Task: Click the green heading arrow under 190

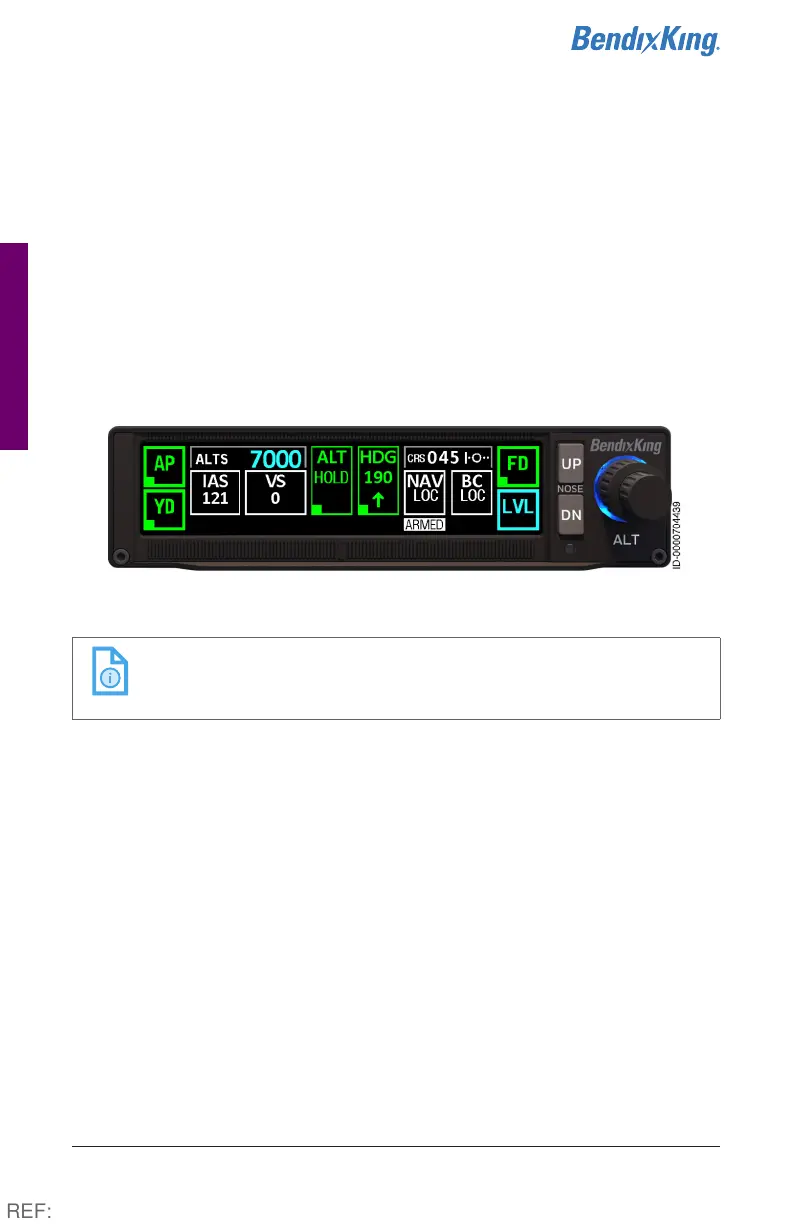Action: point(378,499)
